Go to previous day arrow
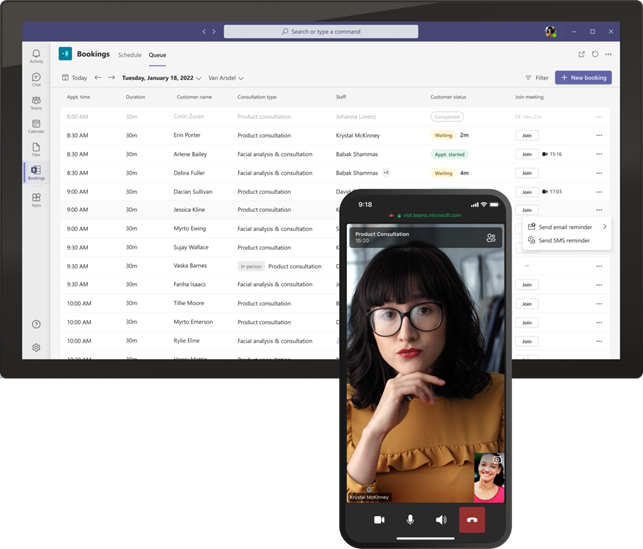 point(98,77)
